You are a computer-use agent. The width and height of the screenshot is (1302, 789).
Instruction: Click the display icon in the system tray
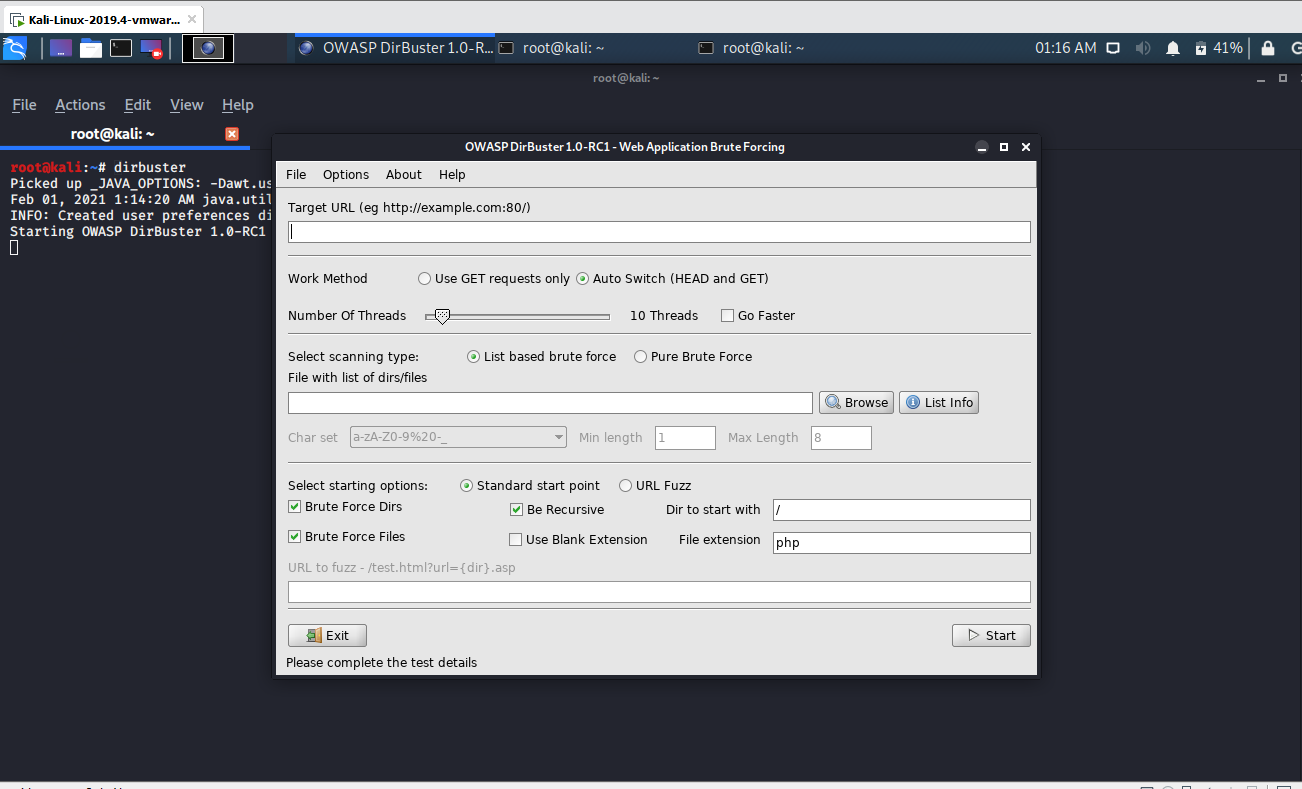coord(1112,48)
